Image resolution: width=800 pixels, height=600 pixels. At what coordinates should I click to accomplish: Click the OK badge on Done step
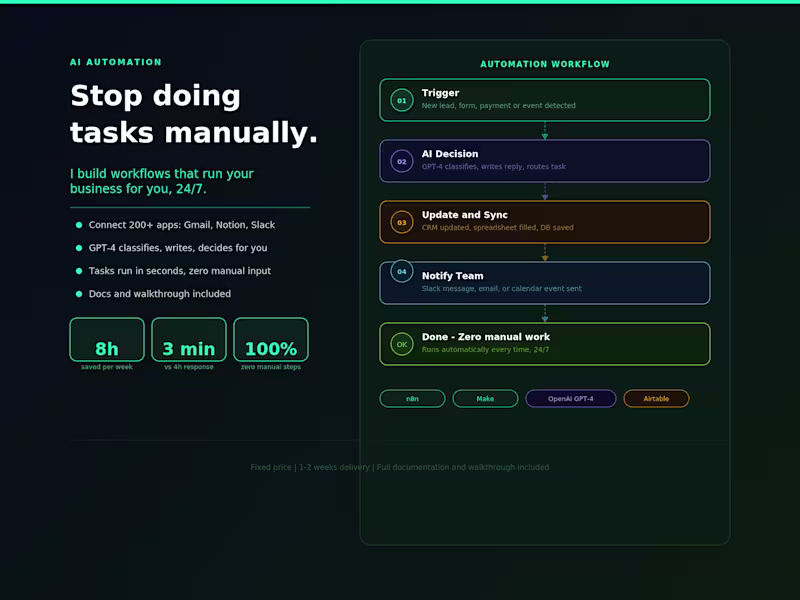[x=400, y=344]
